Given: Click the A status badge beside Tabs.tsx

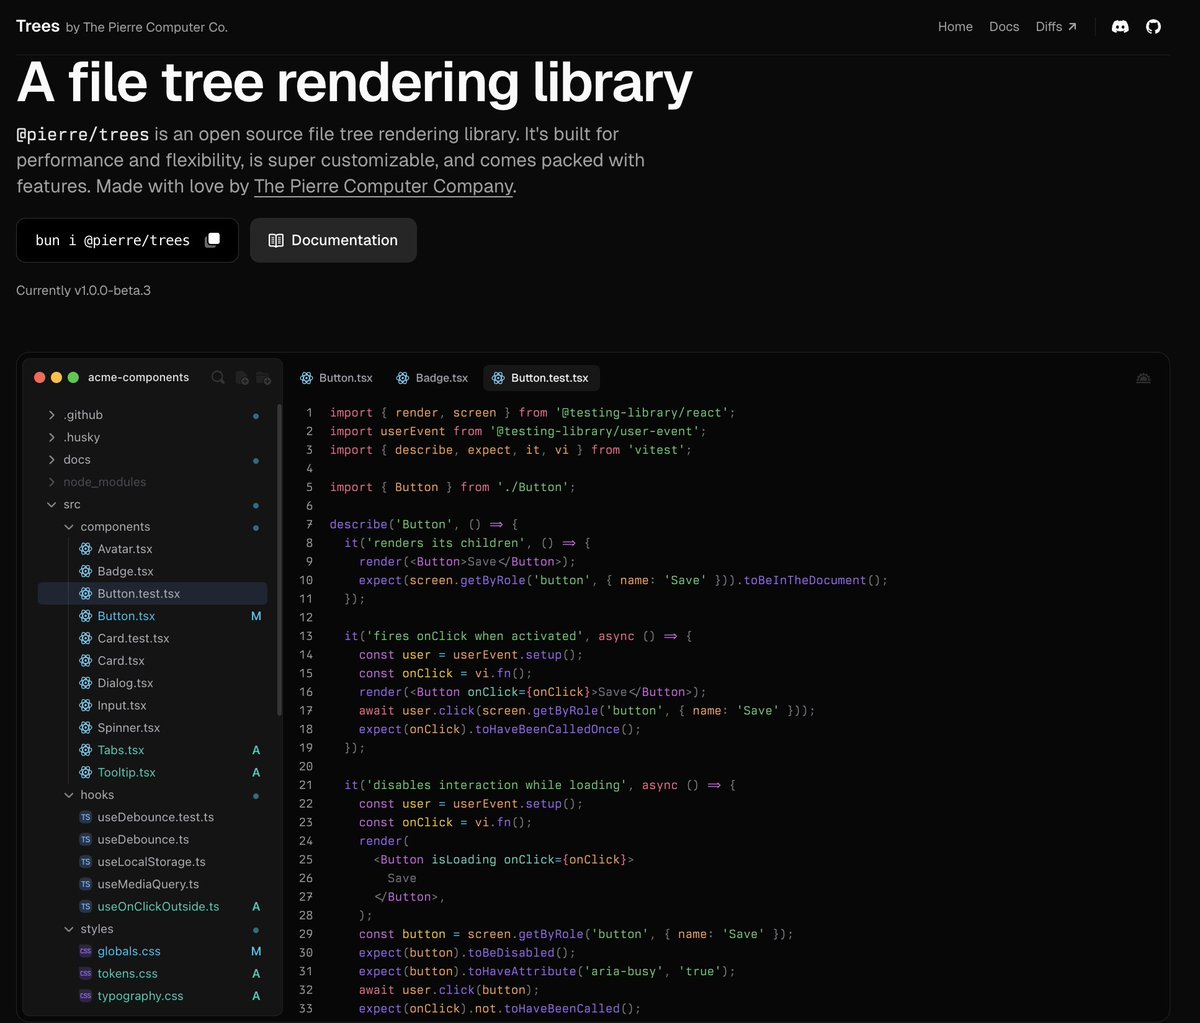Looking at the screenshot, I should click(256, 750).
